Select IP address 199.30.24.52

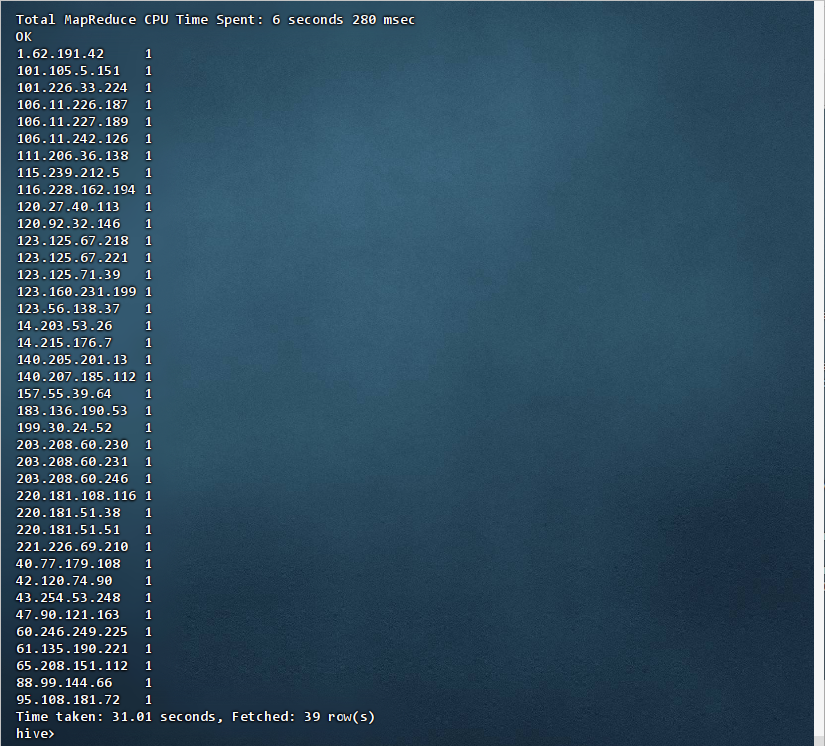[x=64, y=428]
